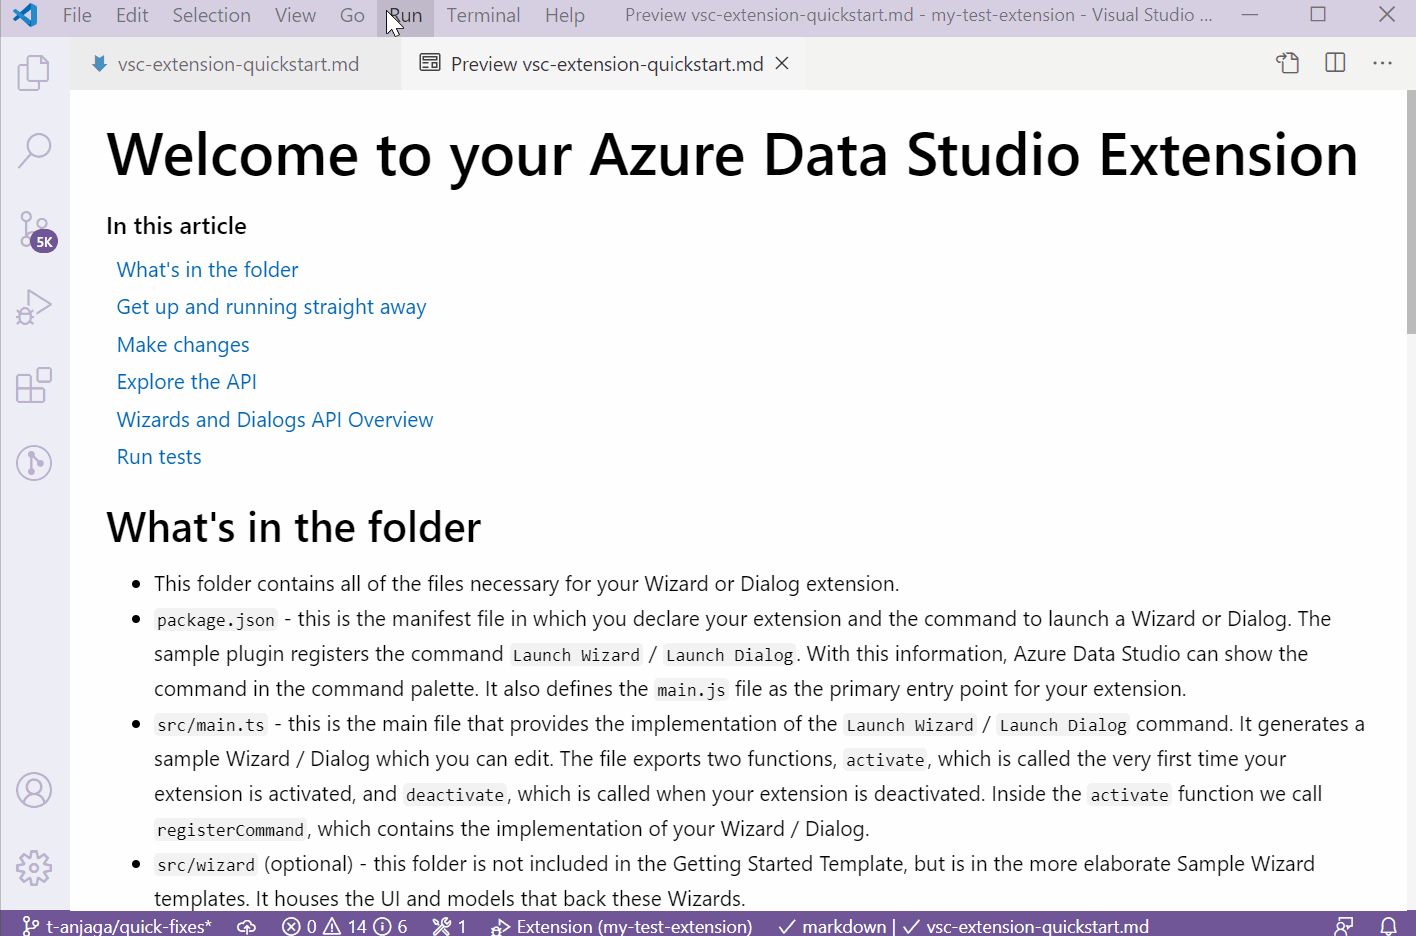Click the src/main.ts inline code text
Viewport: 1416px width, 936px height.
[211, 725]
